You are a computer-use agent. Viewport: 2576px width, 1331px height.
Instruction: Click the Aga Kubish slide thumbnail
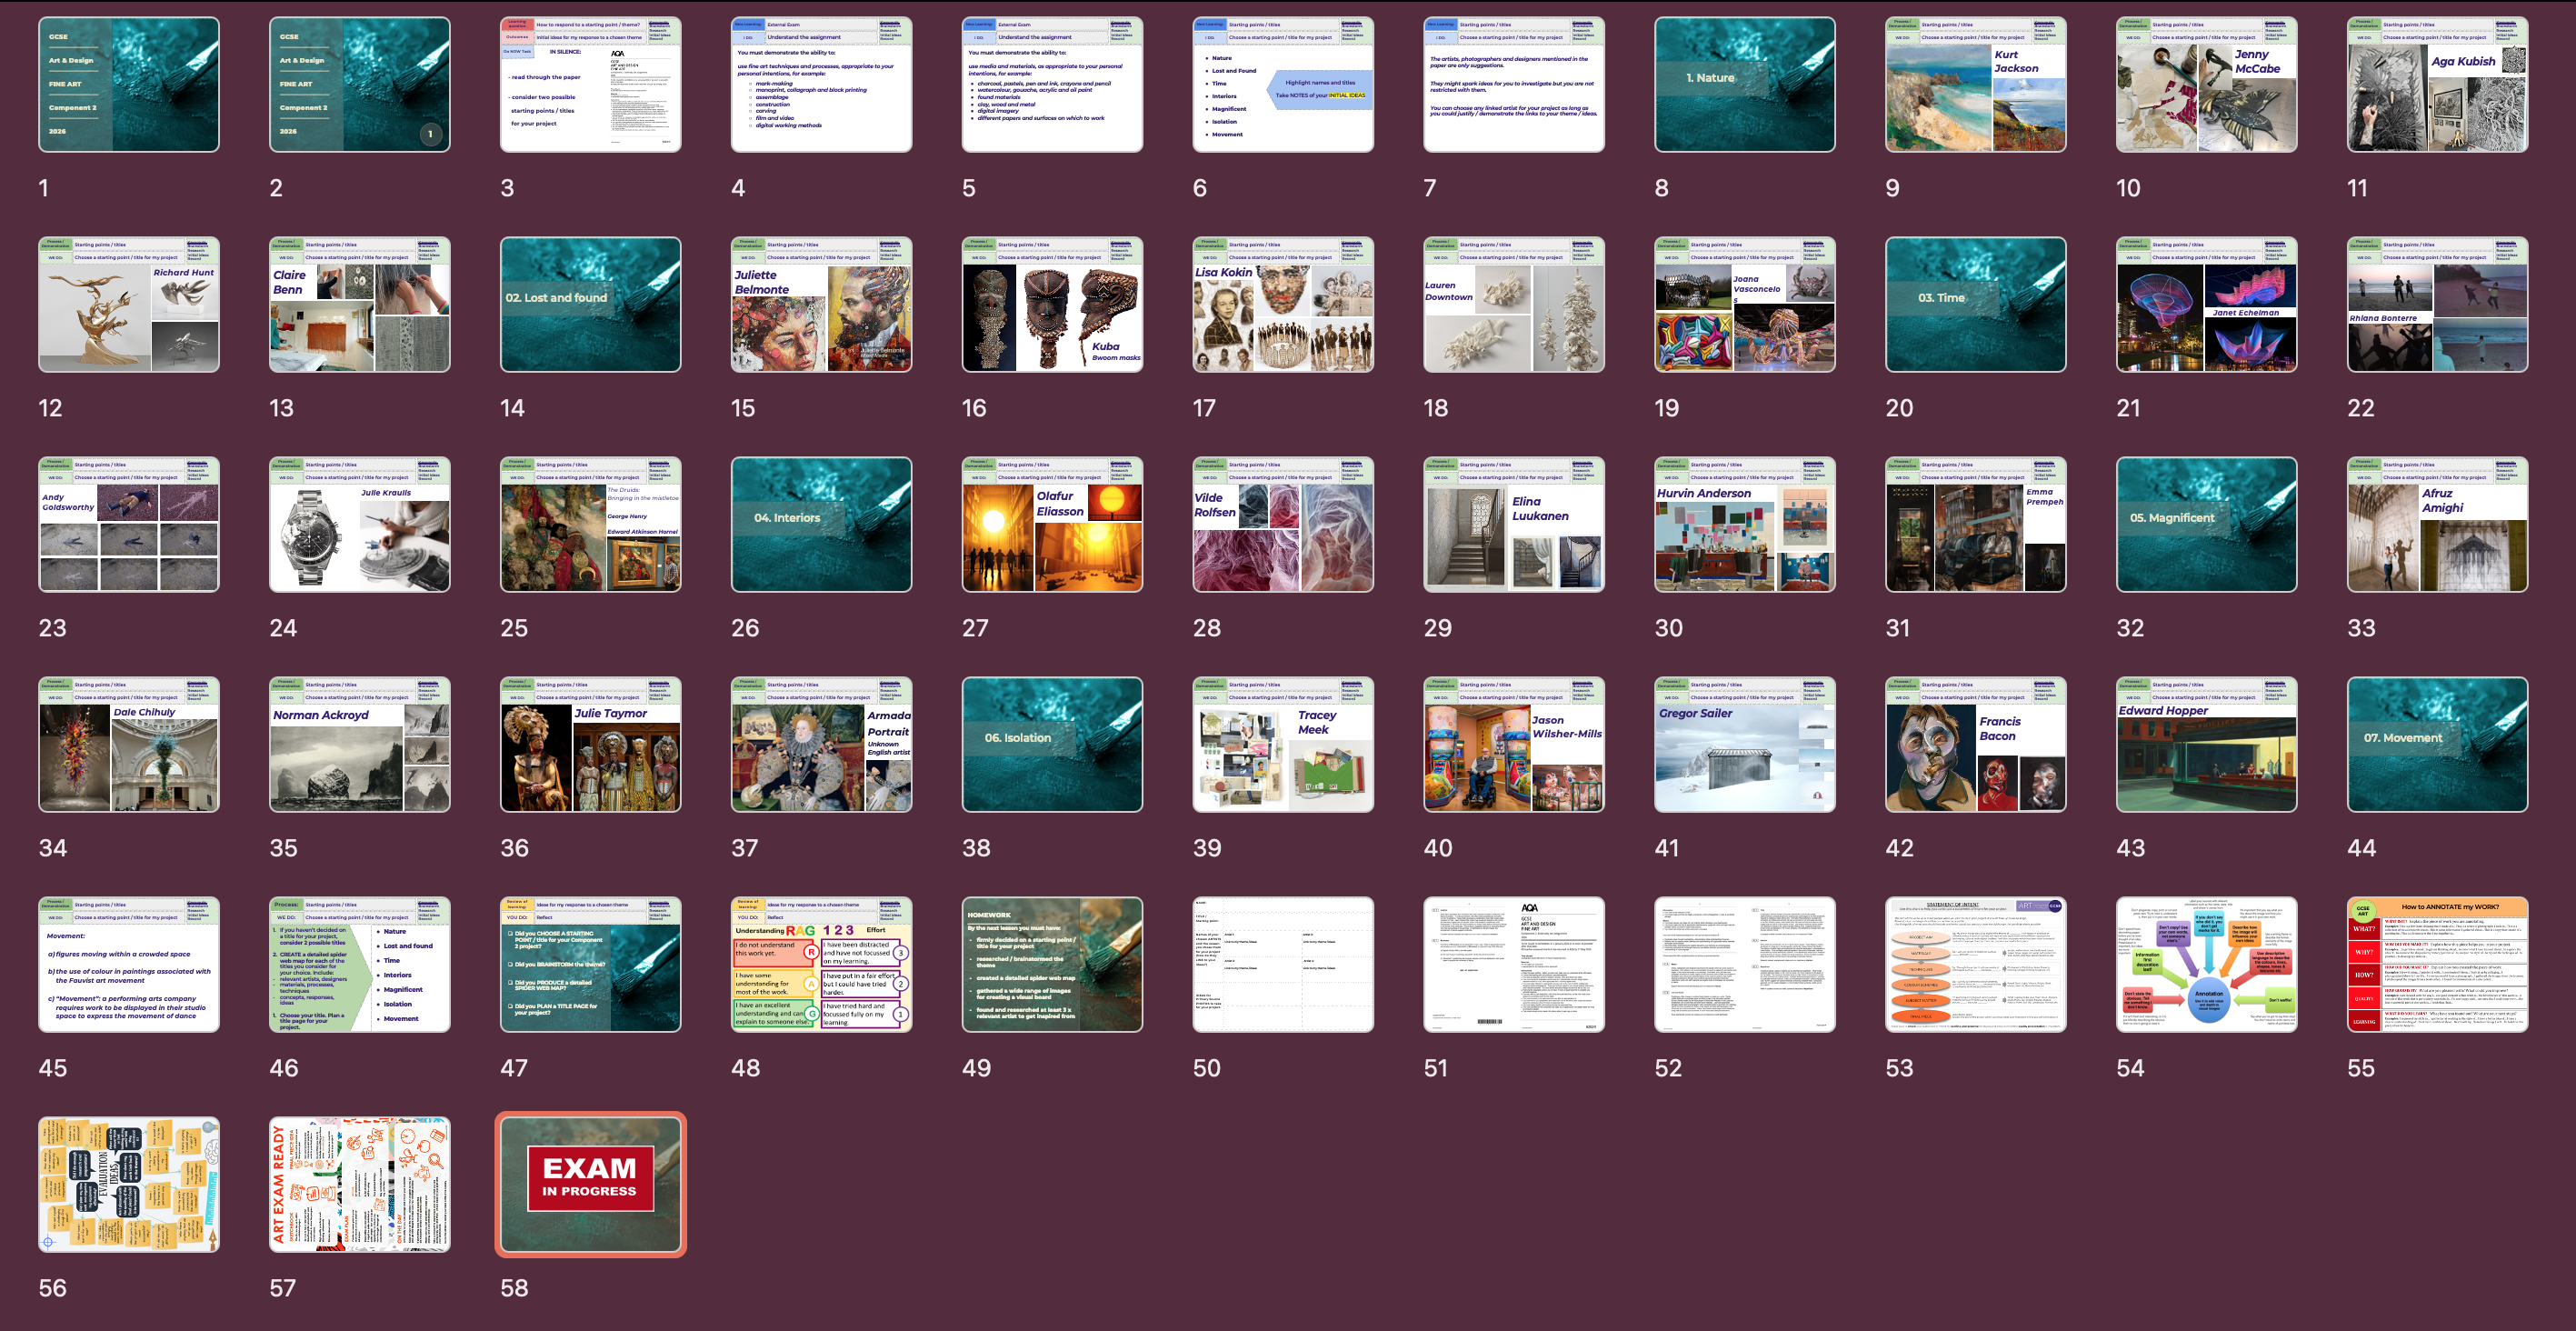click(x=2438, y=85)
